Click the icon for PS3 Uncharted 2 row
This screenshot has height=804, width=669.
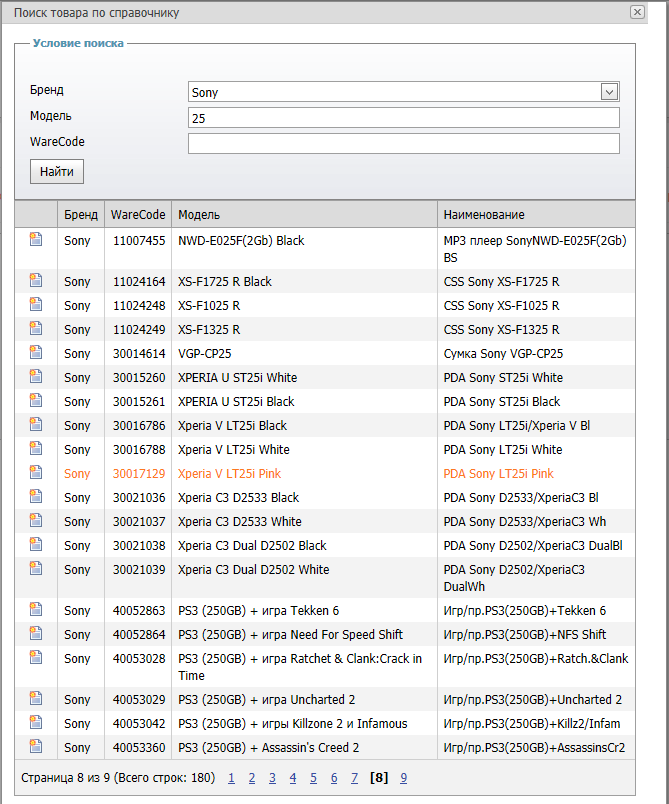(36, 698)
